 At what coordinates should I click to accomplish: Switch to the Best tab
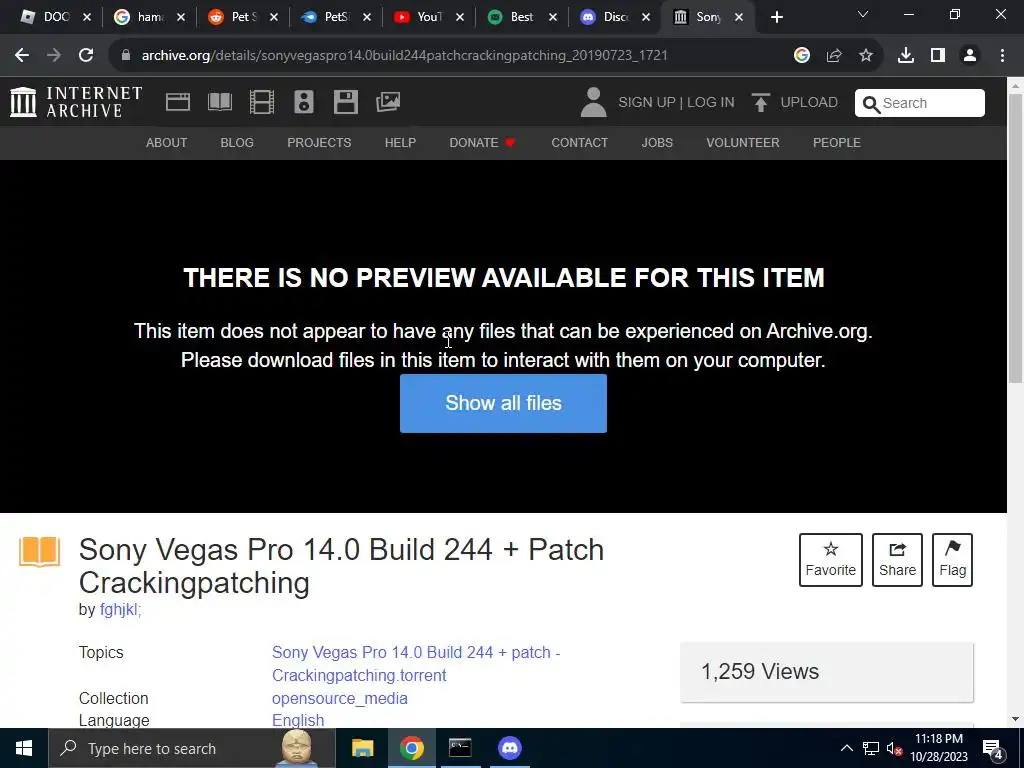tap(522, 17)
